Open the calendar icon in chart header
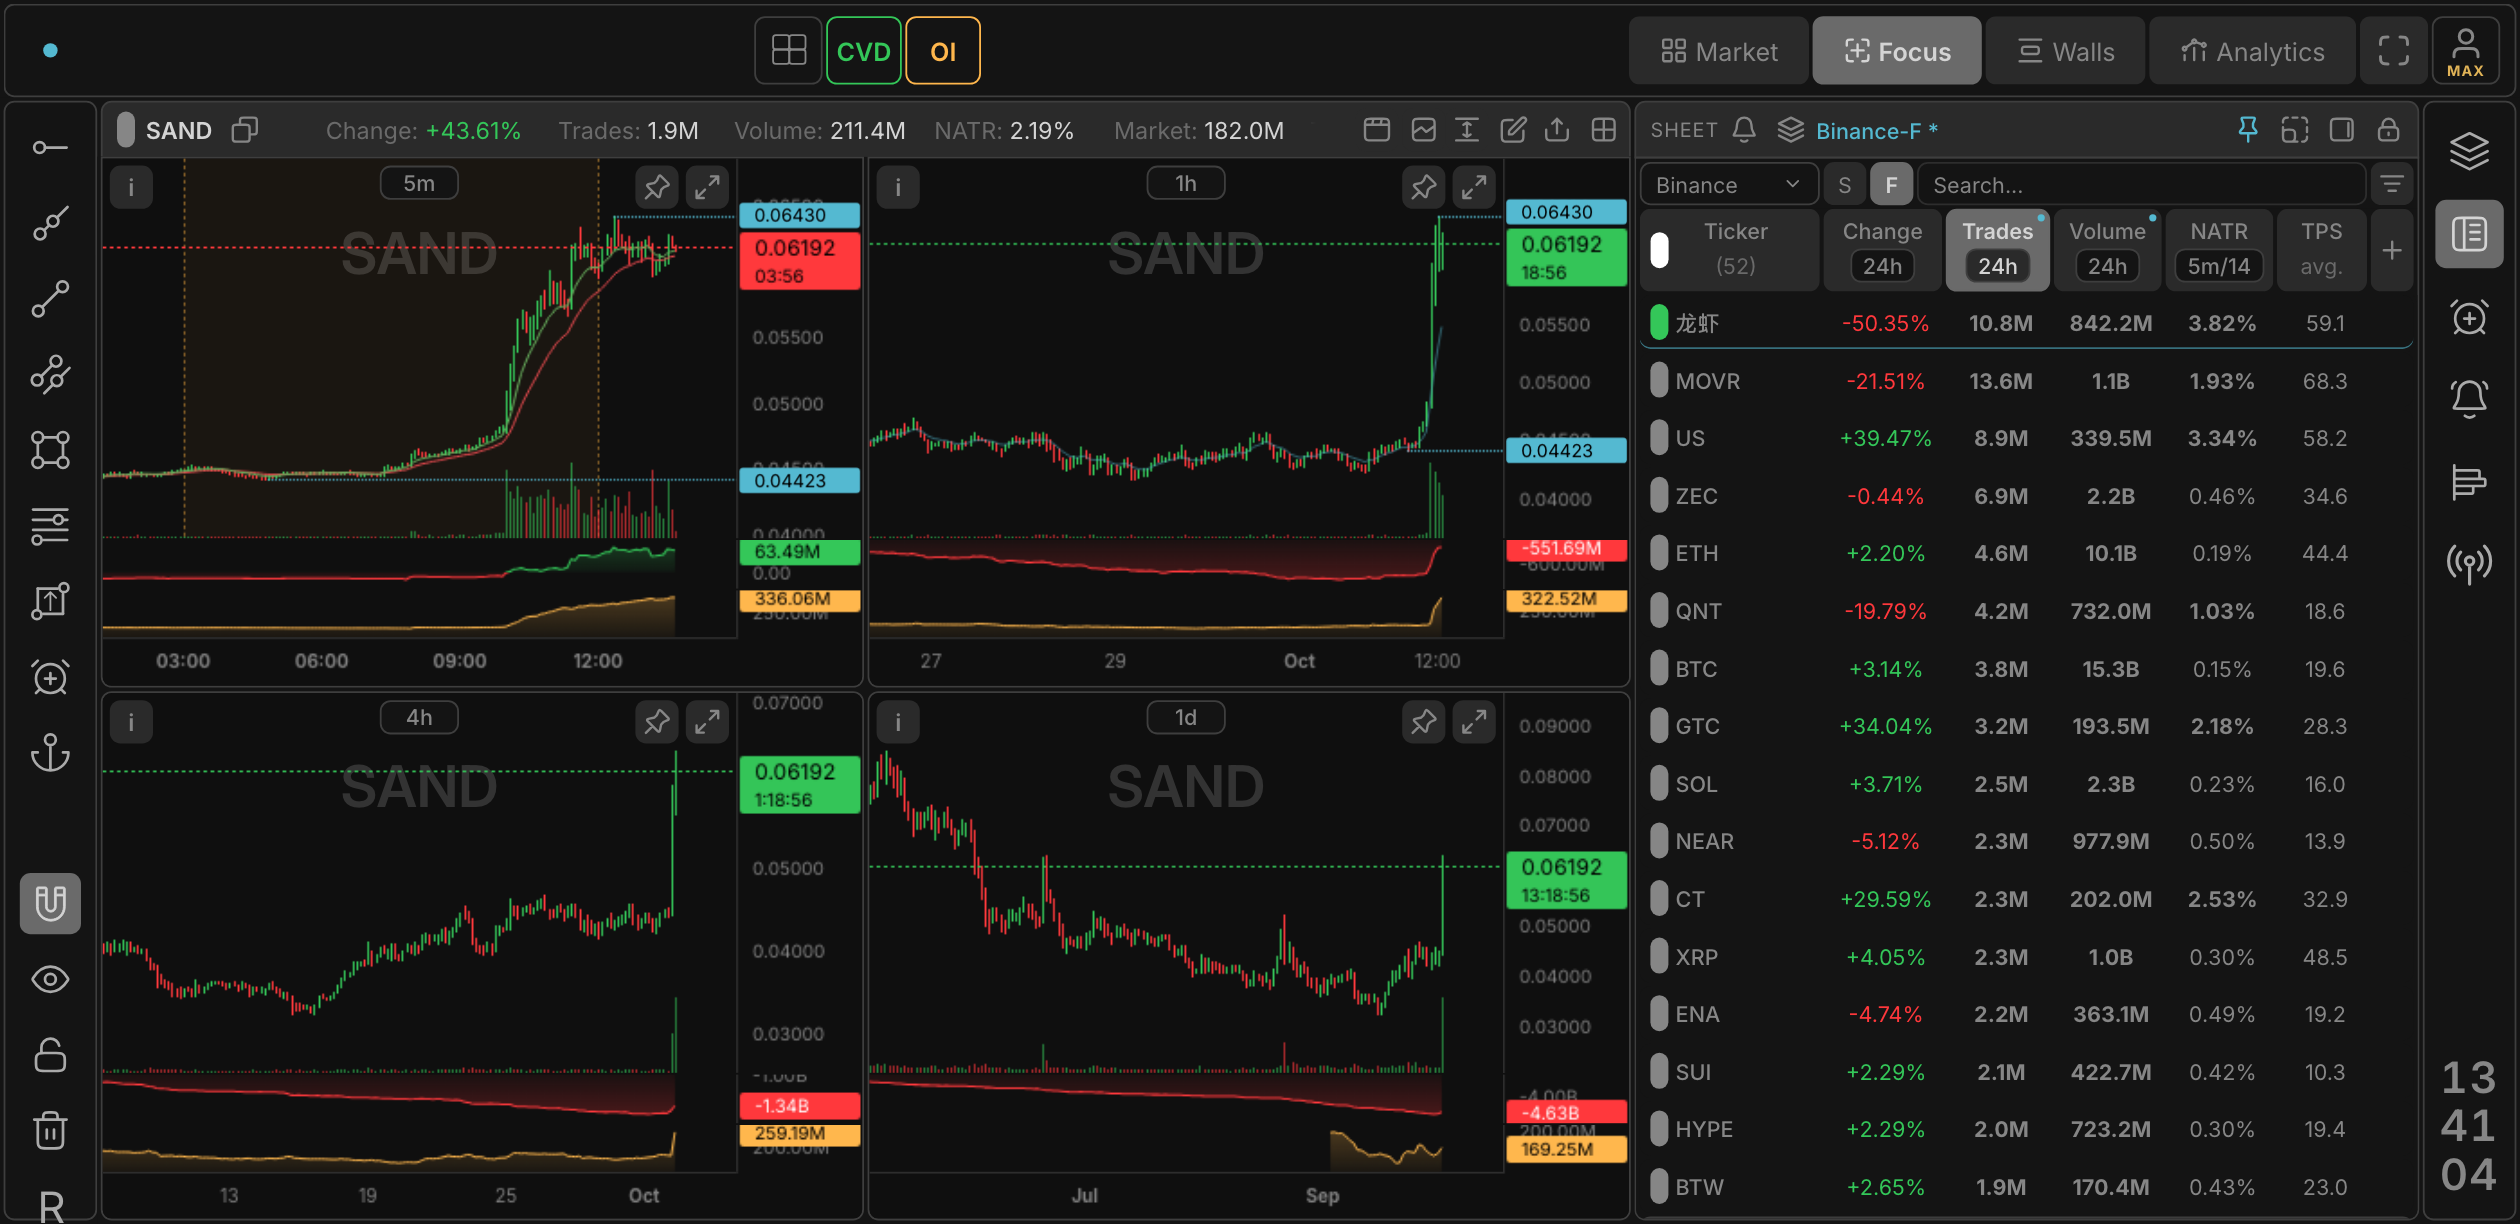Image resolution: width=2520 pixels, height=1224 pixels. (1377, 130)
